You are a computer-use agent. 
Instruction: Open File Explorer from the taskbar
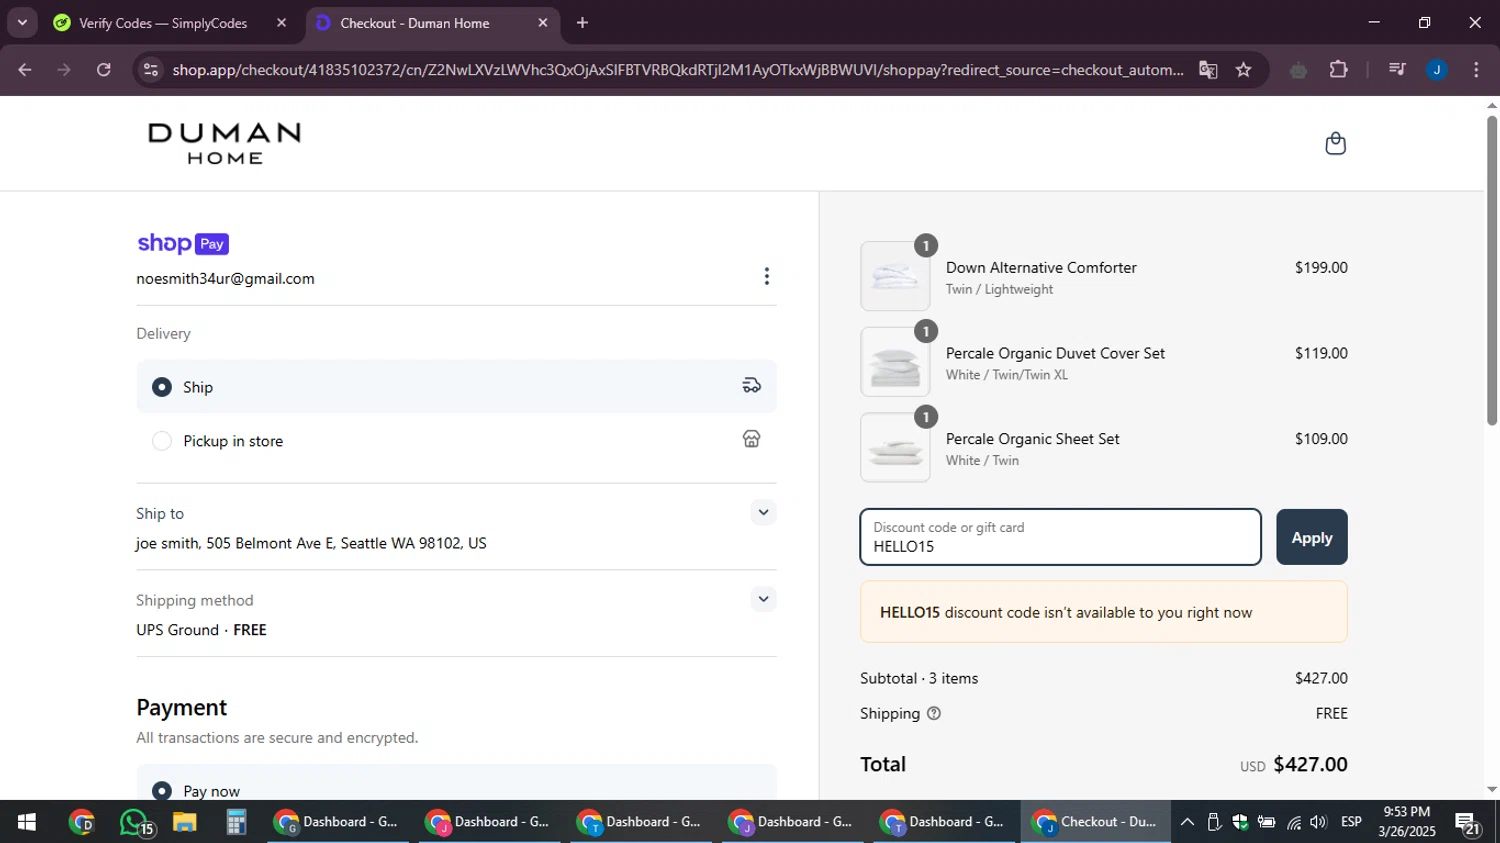(x=185, y=822)
